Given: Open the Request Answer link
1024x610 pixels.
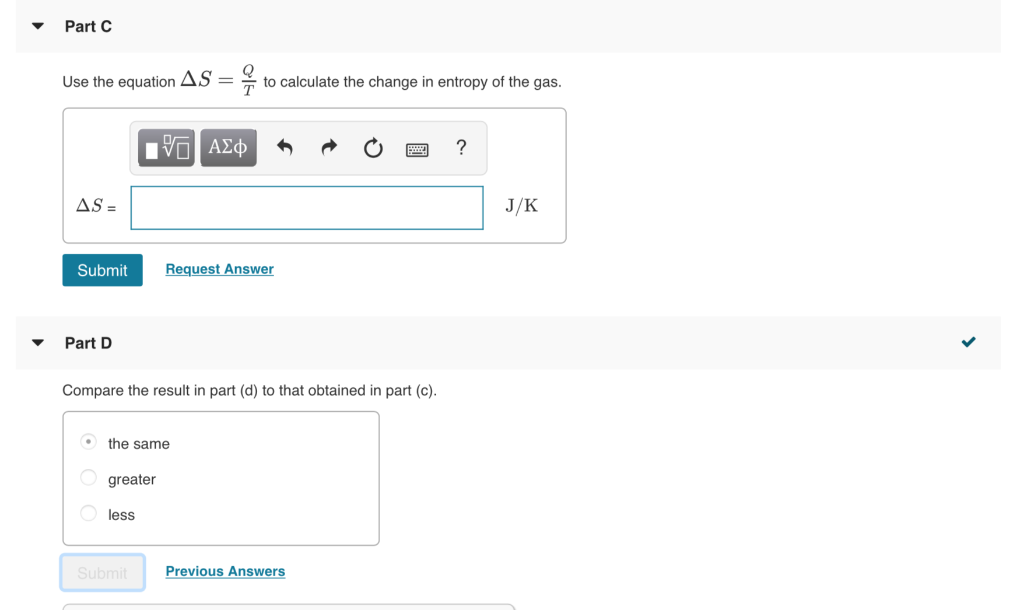Looking at the screenshot, I should coord(219,269).
